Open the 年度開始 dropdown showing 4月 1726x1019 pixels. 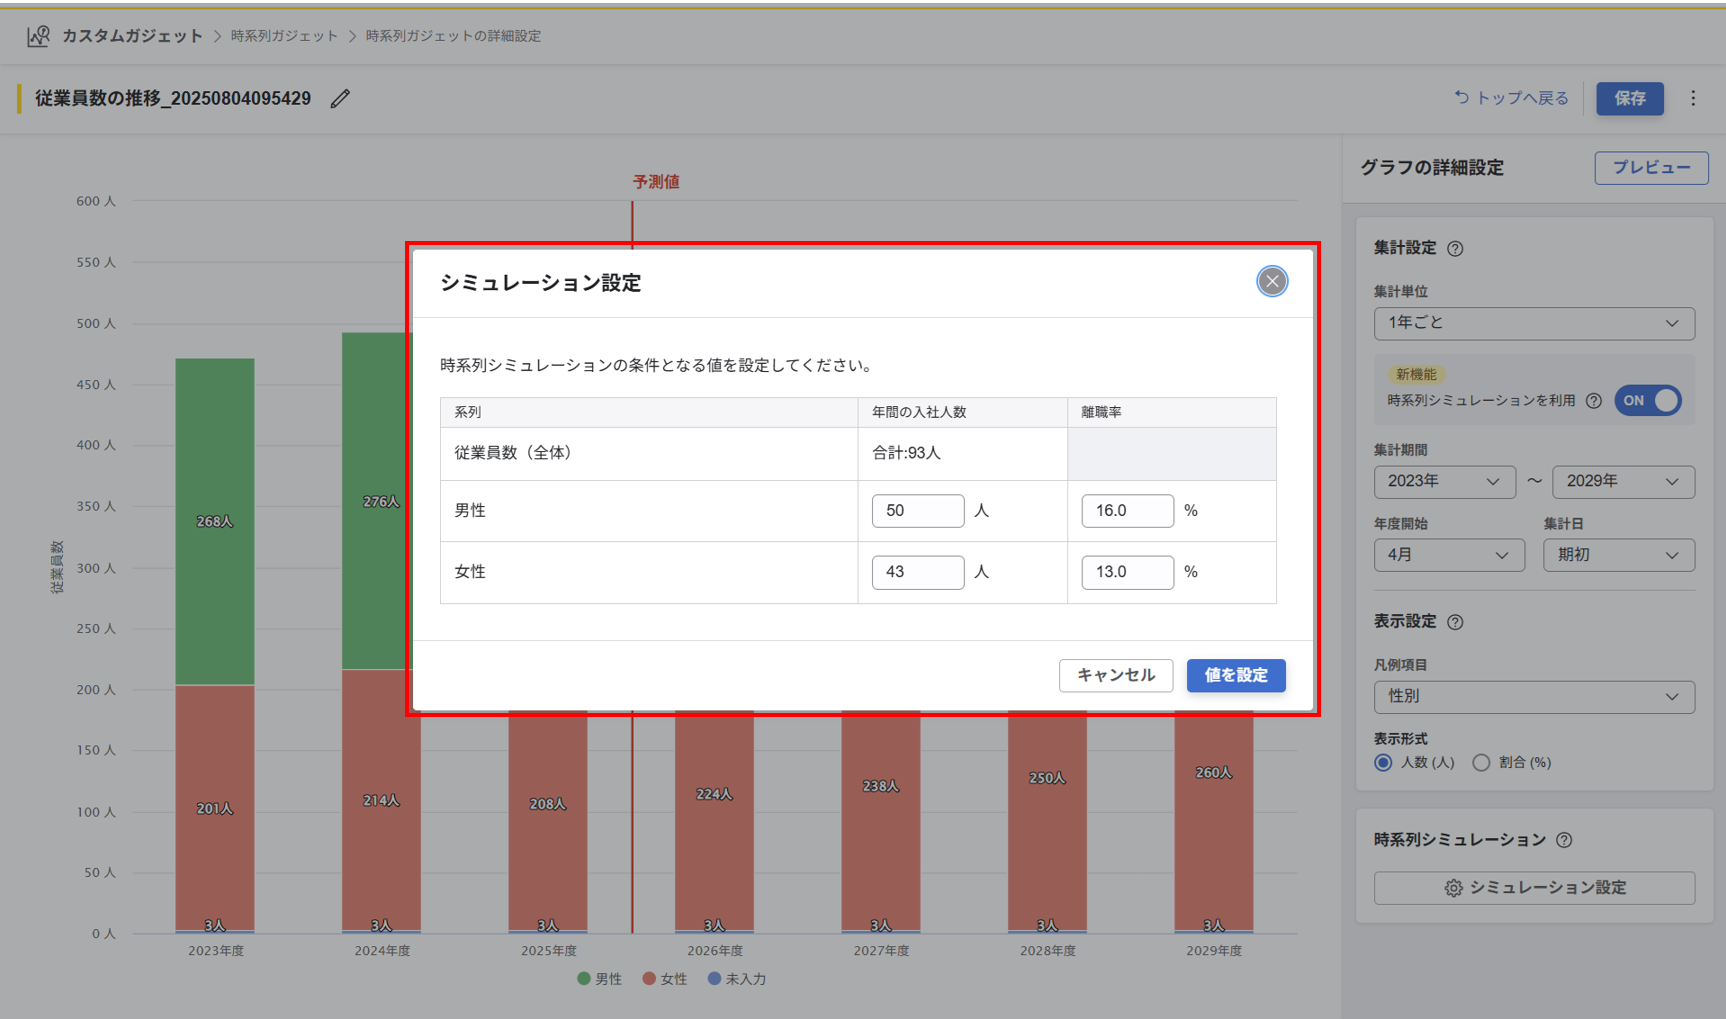1448,555
